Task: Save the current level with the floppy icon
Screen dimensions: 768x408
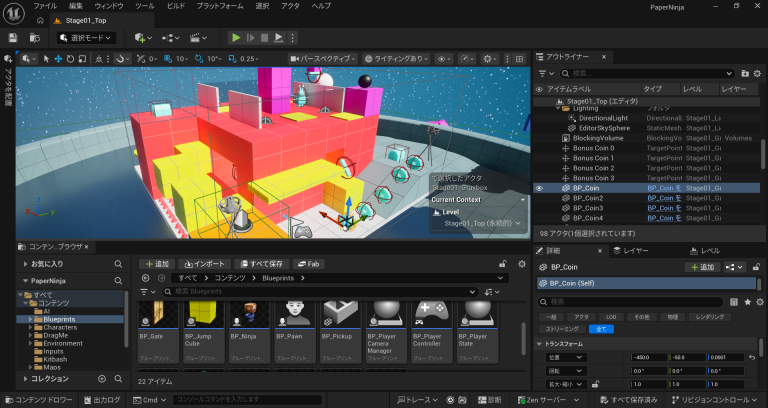Action: 13,38
